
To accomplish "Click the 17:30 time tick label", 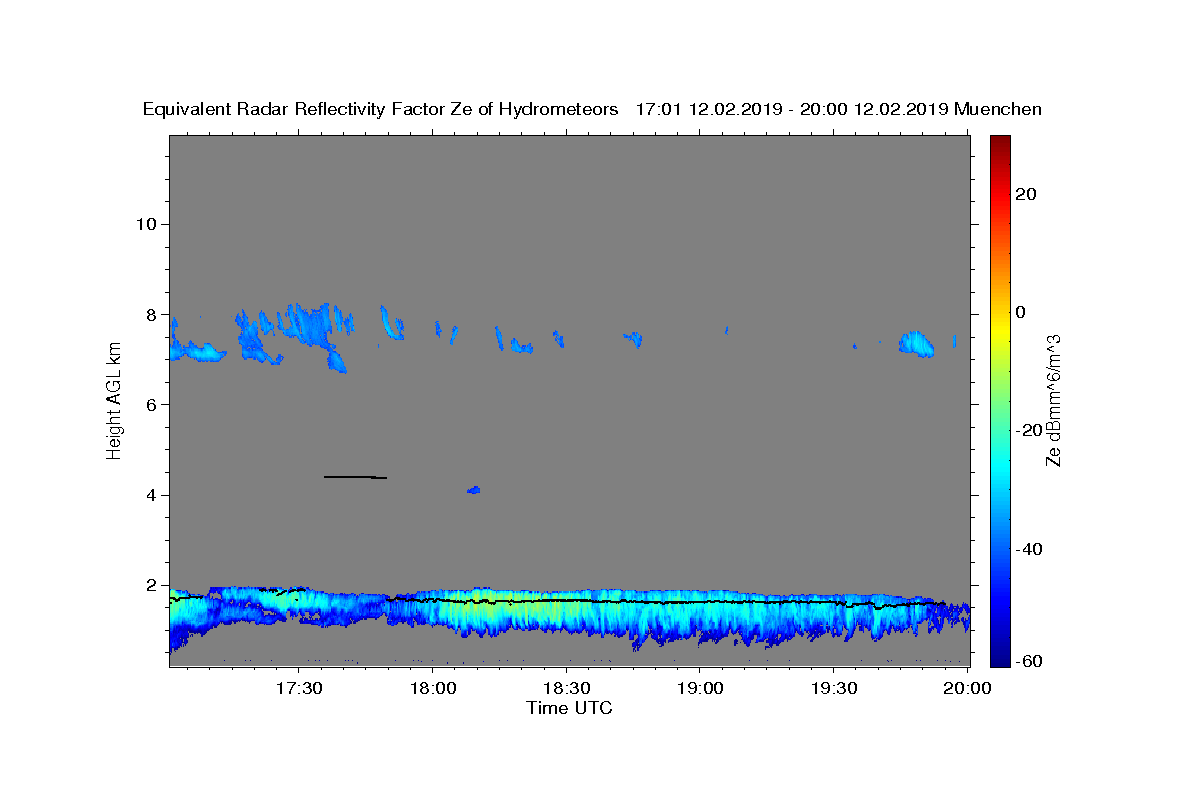I will [x=298, y=689].
